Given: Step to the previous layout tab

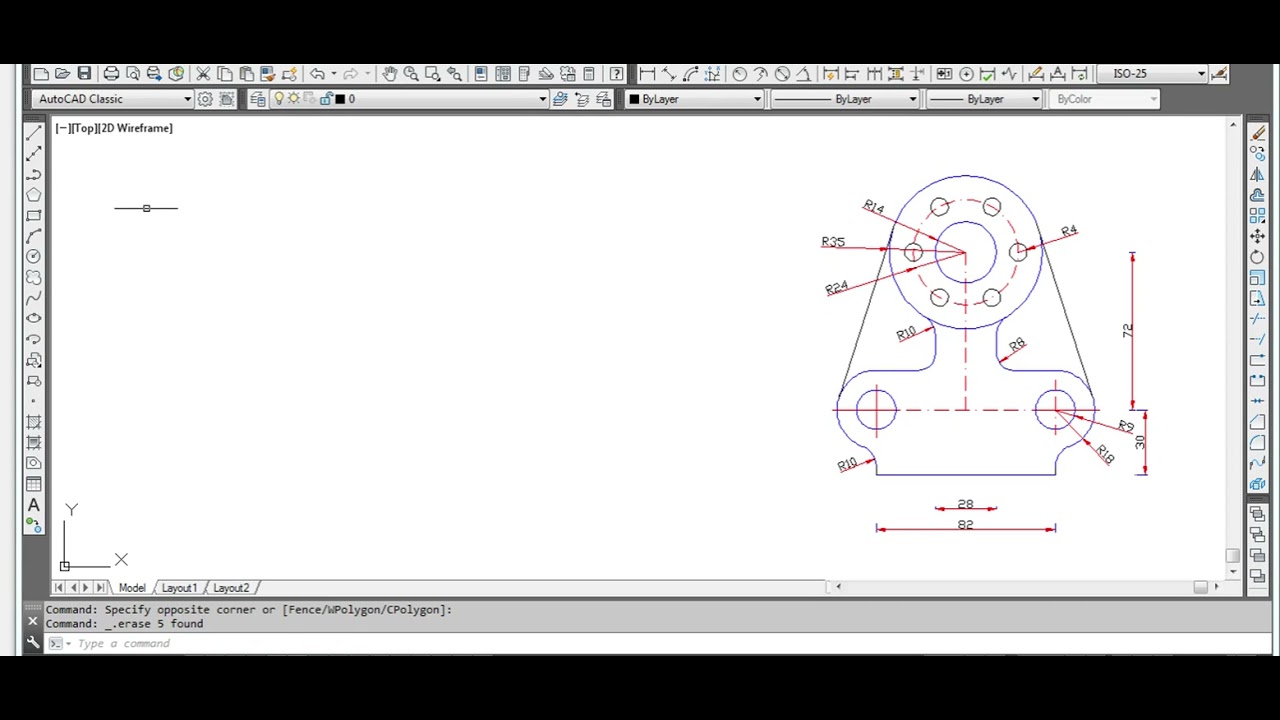Looking at the screenshot, I should coord(73,588).
